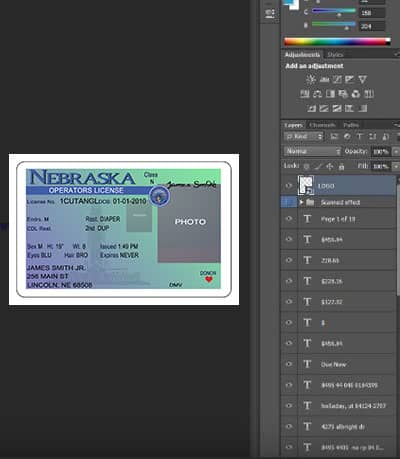Switch to the Layers tab
Image resolution: width=400 pixels, height=459 pixels.
[294, 125]
